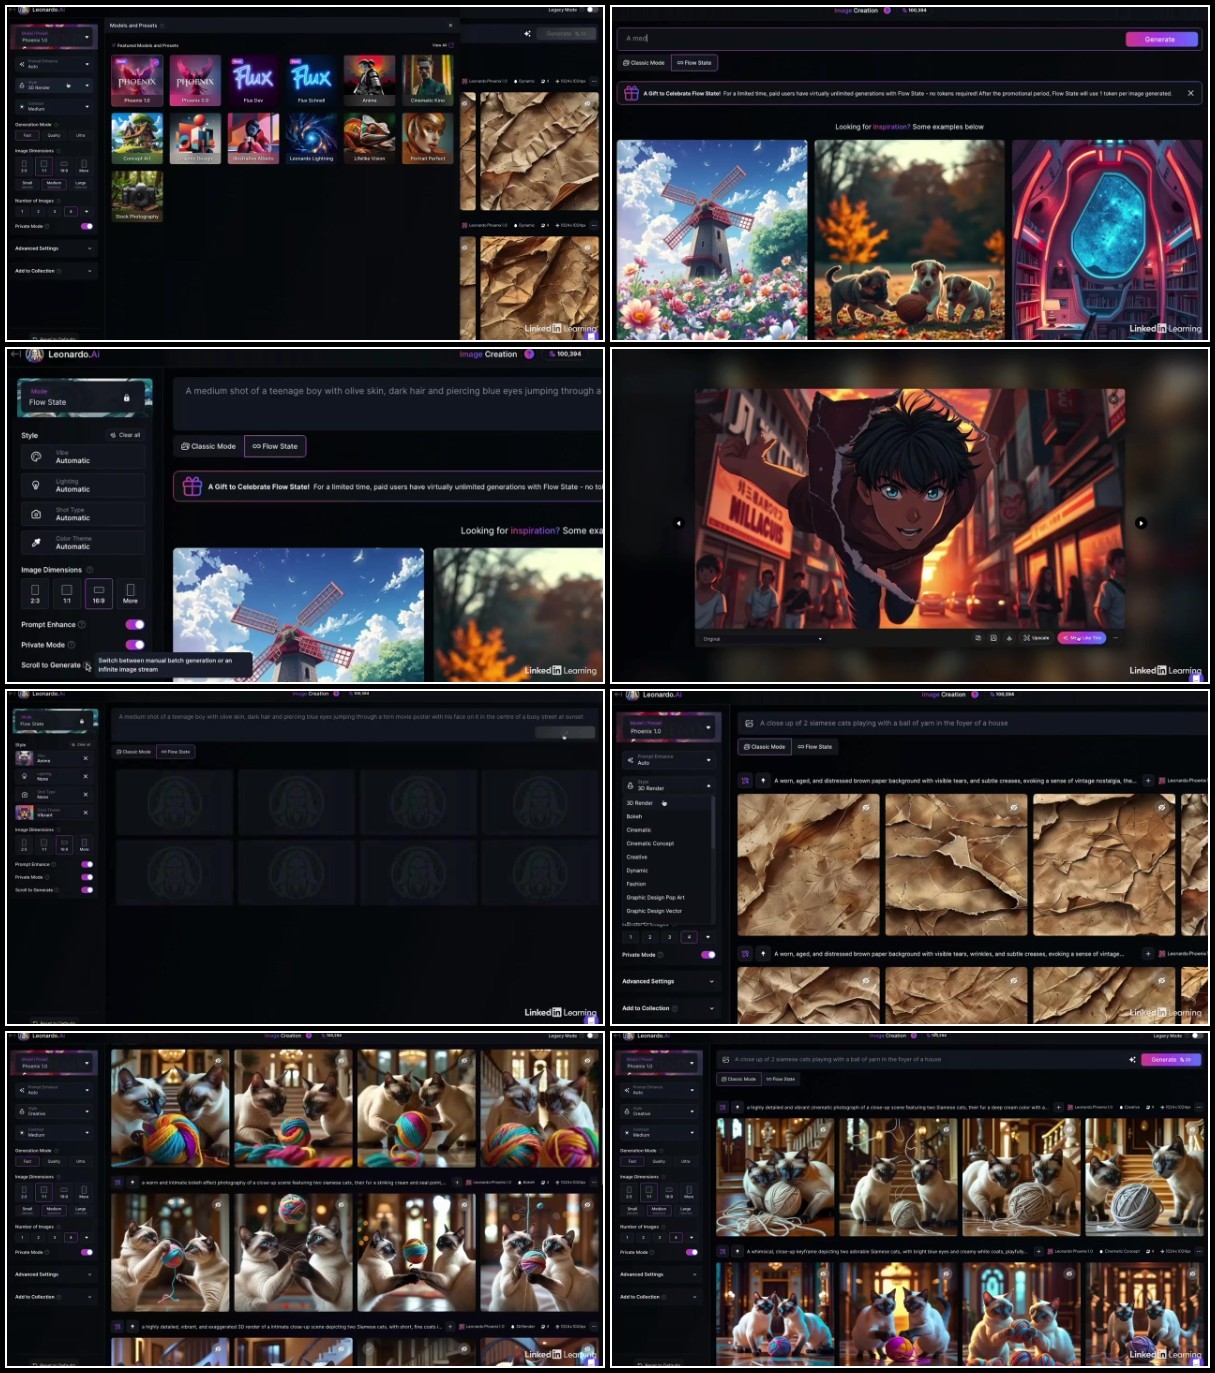Screen dimensions: 1215x1373
Task: Remove the Vibrant color theme with its X
Action: [x=85, y=812]
